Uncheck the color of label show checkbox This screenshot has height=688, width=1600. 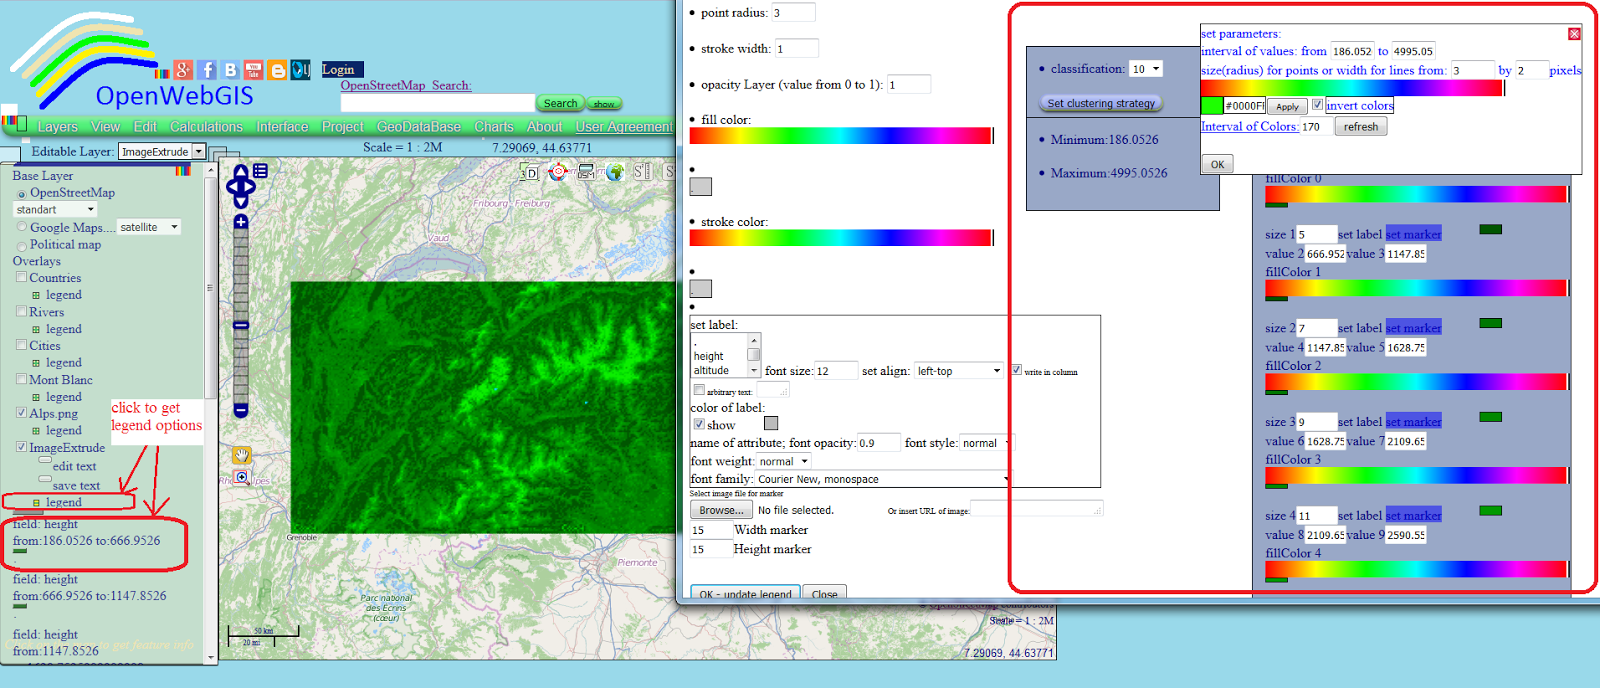click(699, 424)
